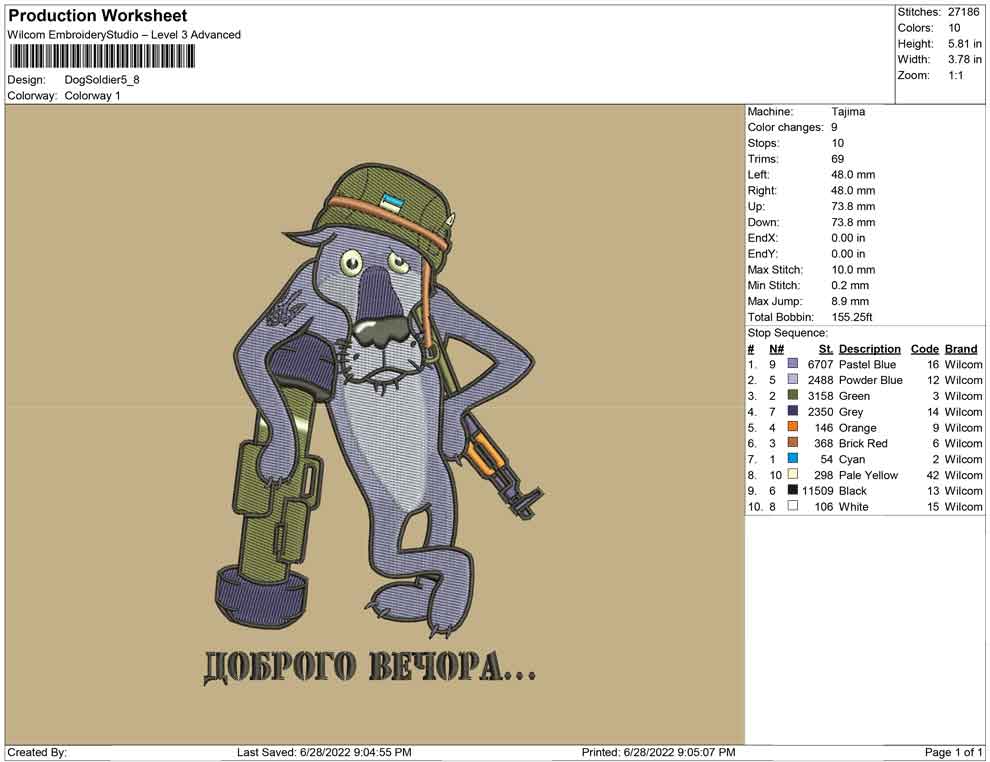
Task: Click the Production Worksheet title
Action: 98,16
